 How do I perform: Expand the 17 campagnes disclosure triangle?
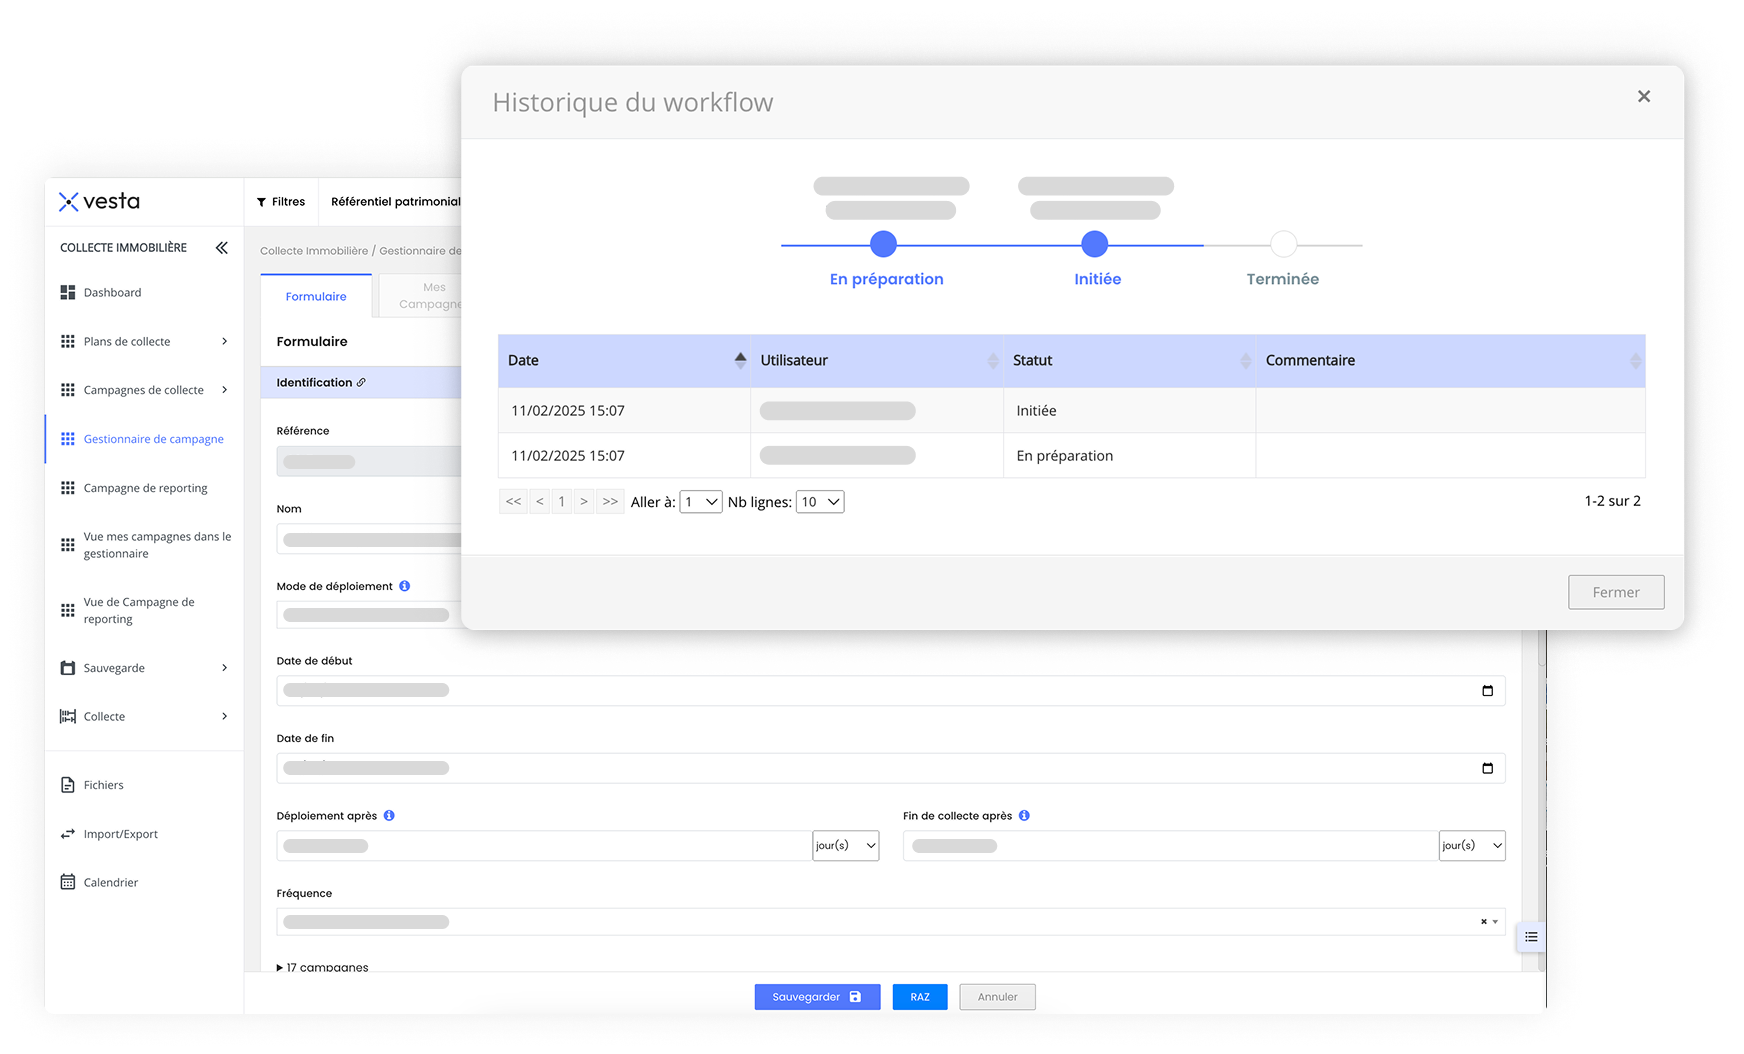280,967
